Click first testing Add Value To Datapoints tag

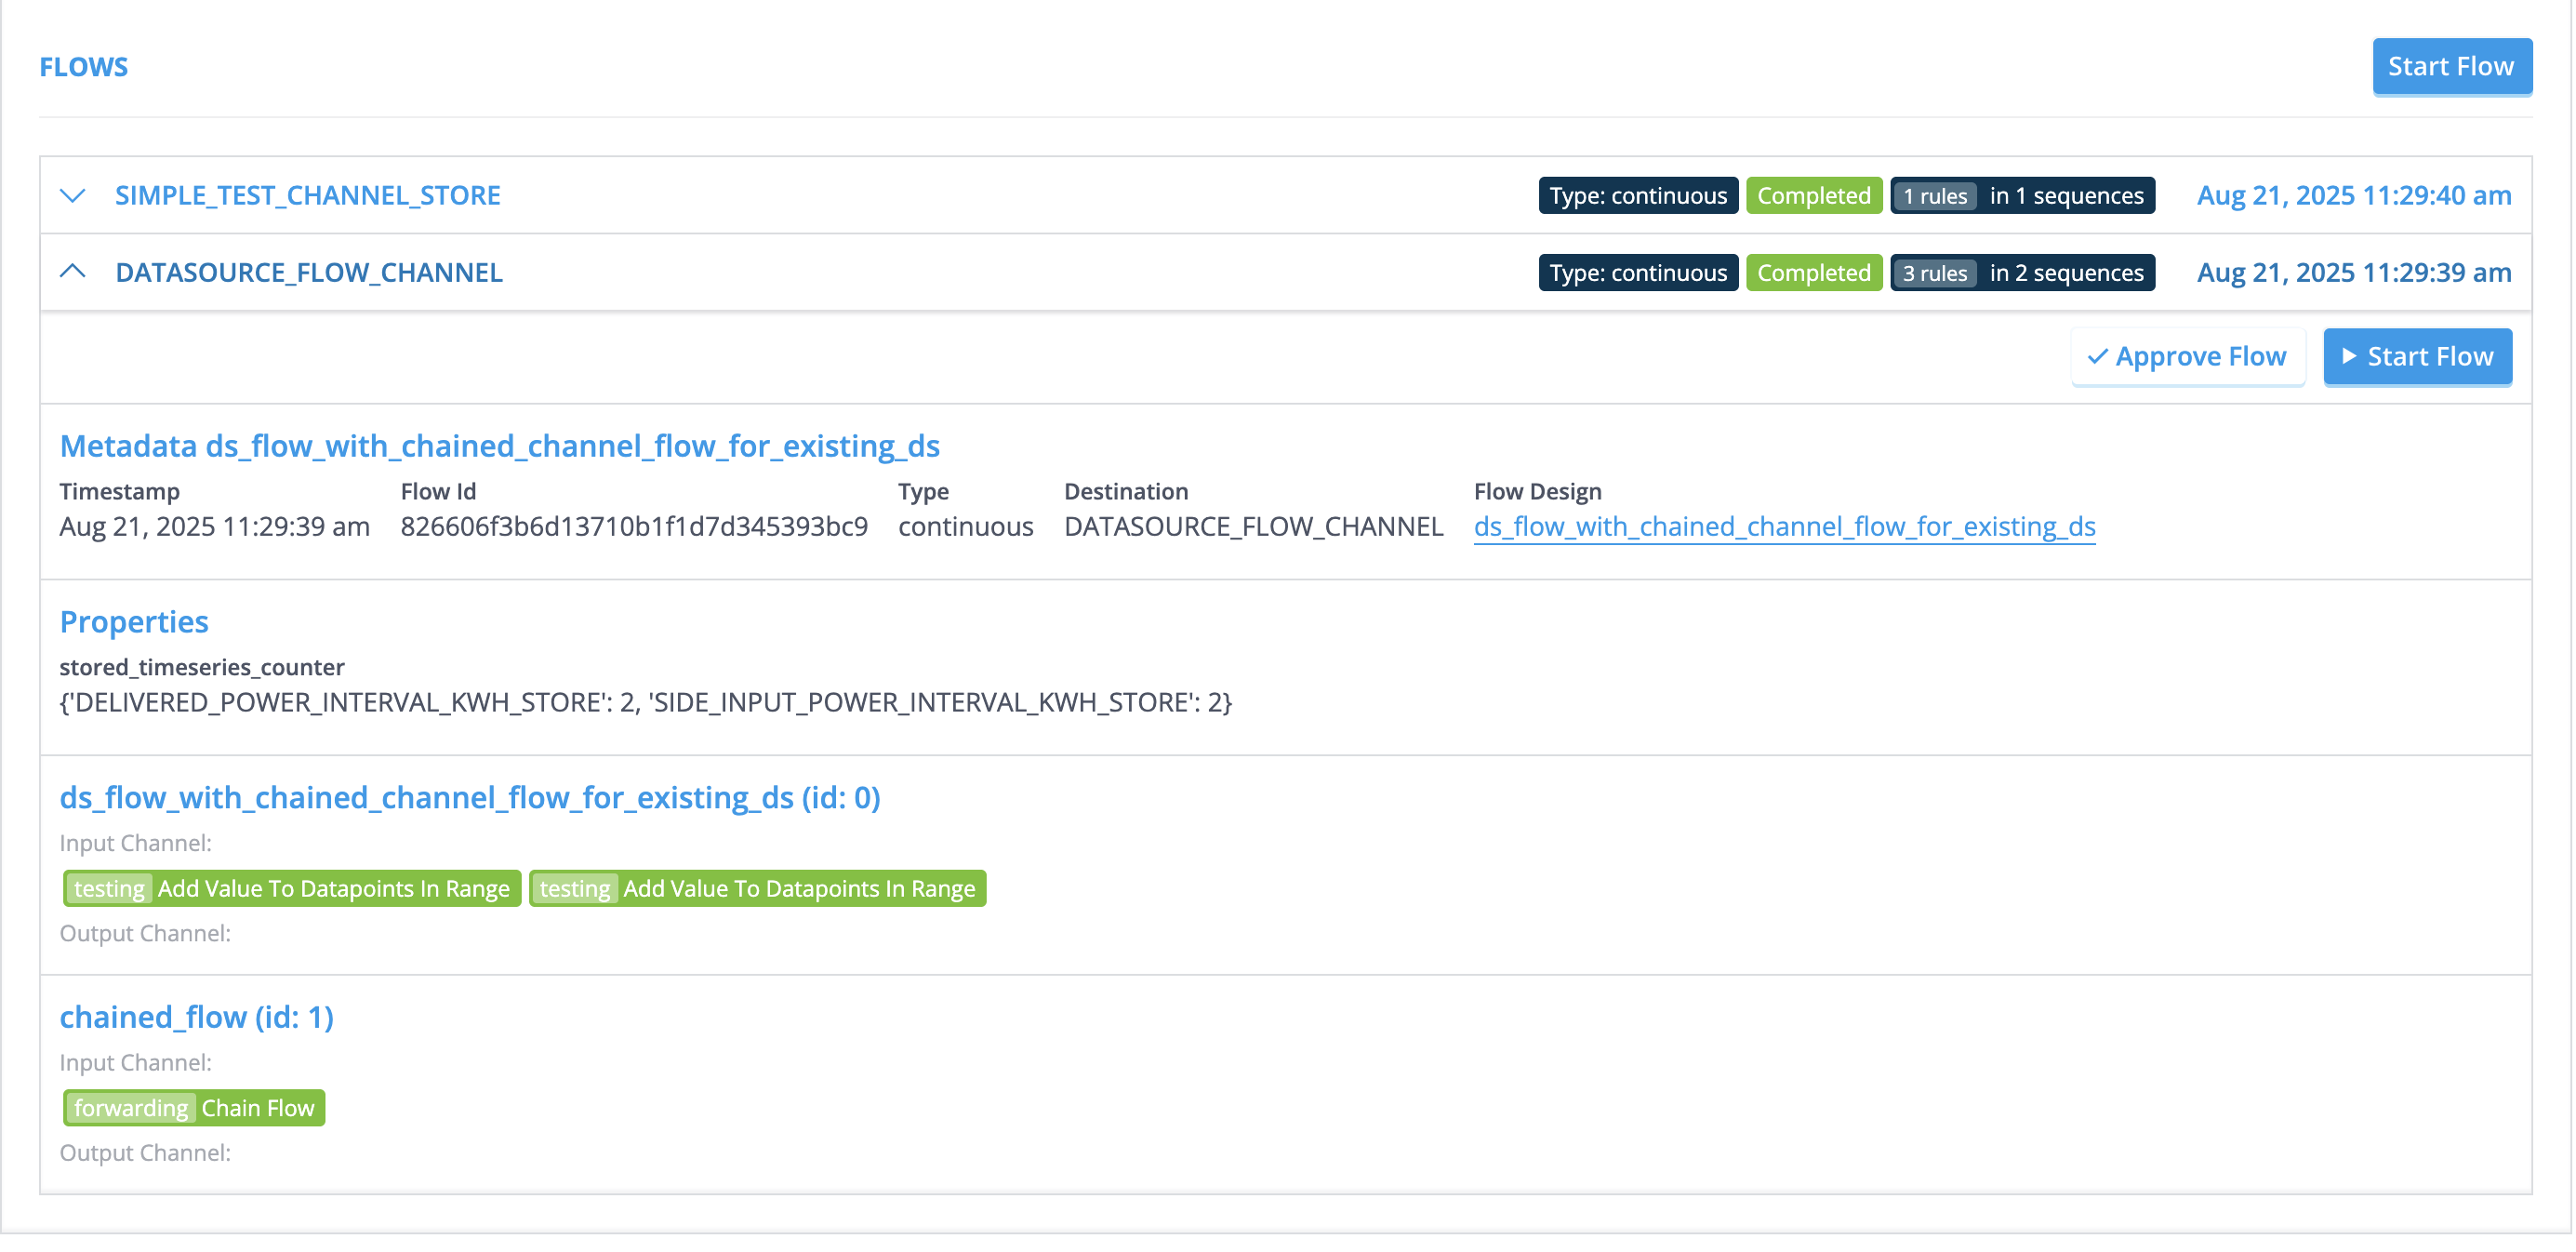point(291,888)
